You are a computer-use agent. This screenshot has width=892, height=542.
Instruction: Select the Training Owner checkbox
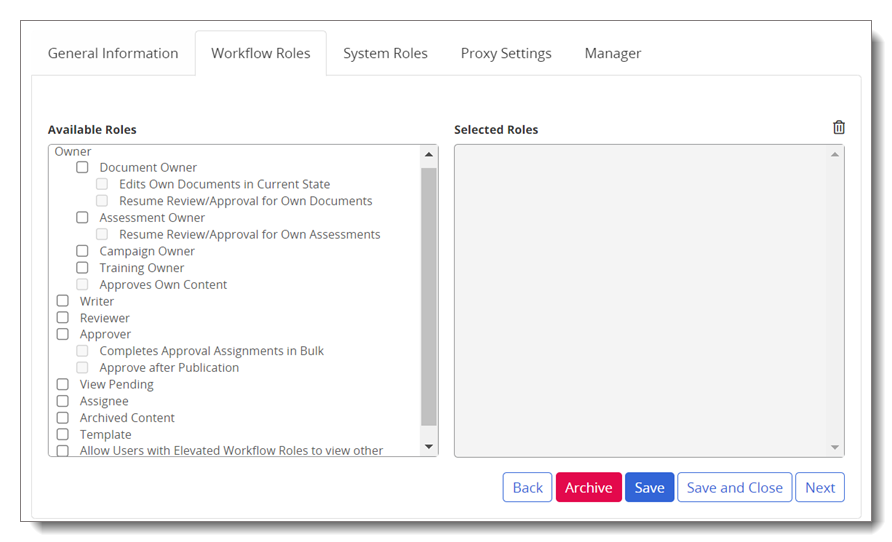click(x=82, y=267)
